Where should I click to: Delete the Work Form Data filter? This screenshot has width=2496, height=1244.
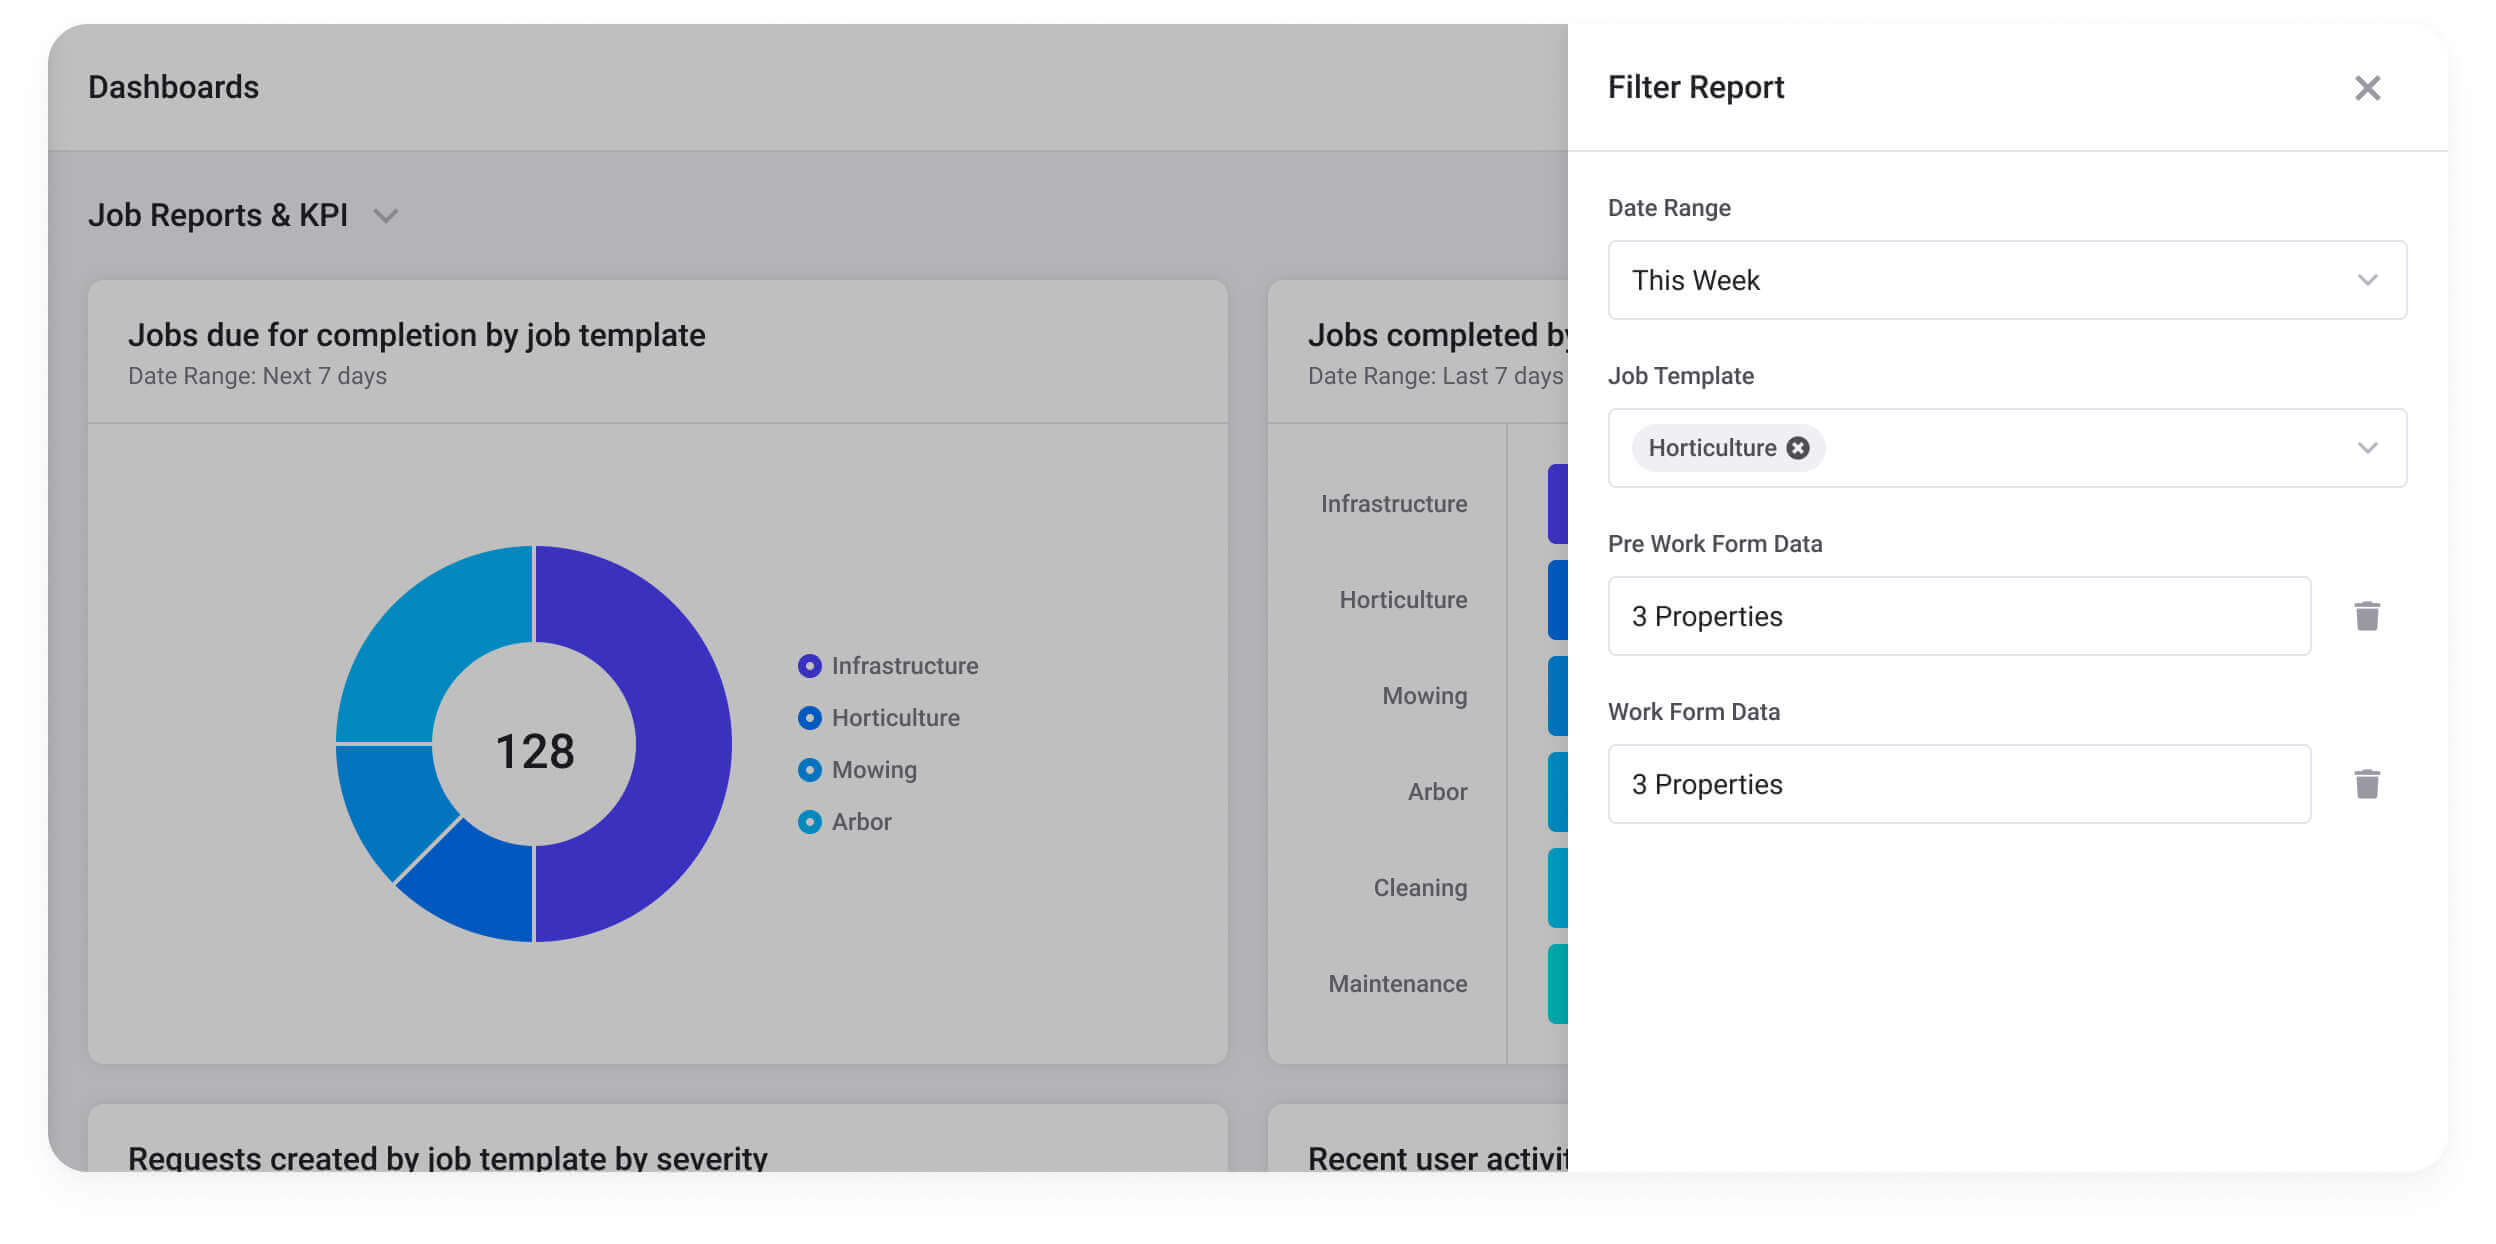[2367, 784]
